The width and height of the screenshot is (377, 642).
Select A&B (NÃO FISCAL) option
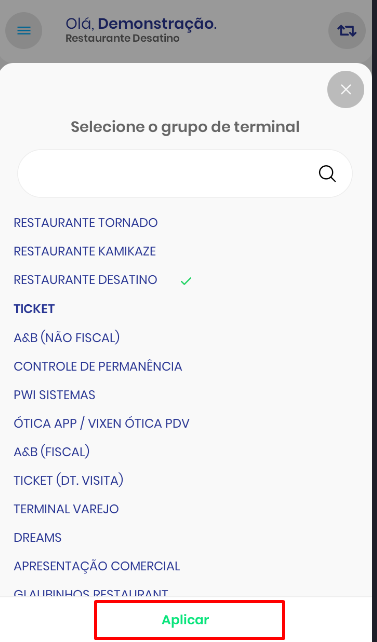pyautogui.click(x=67, y=337)
